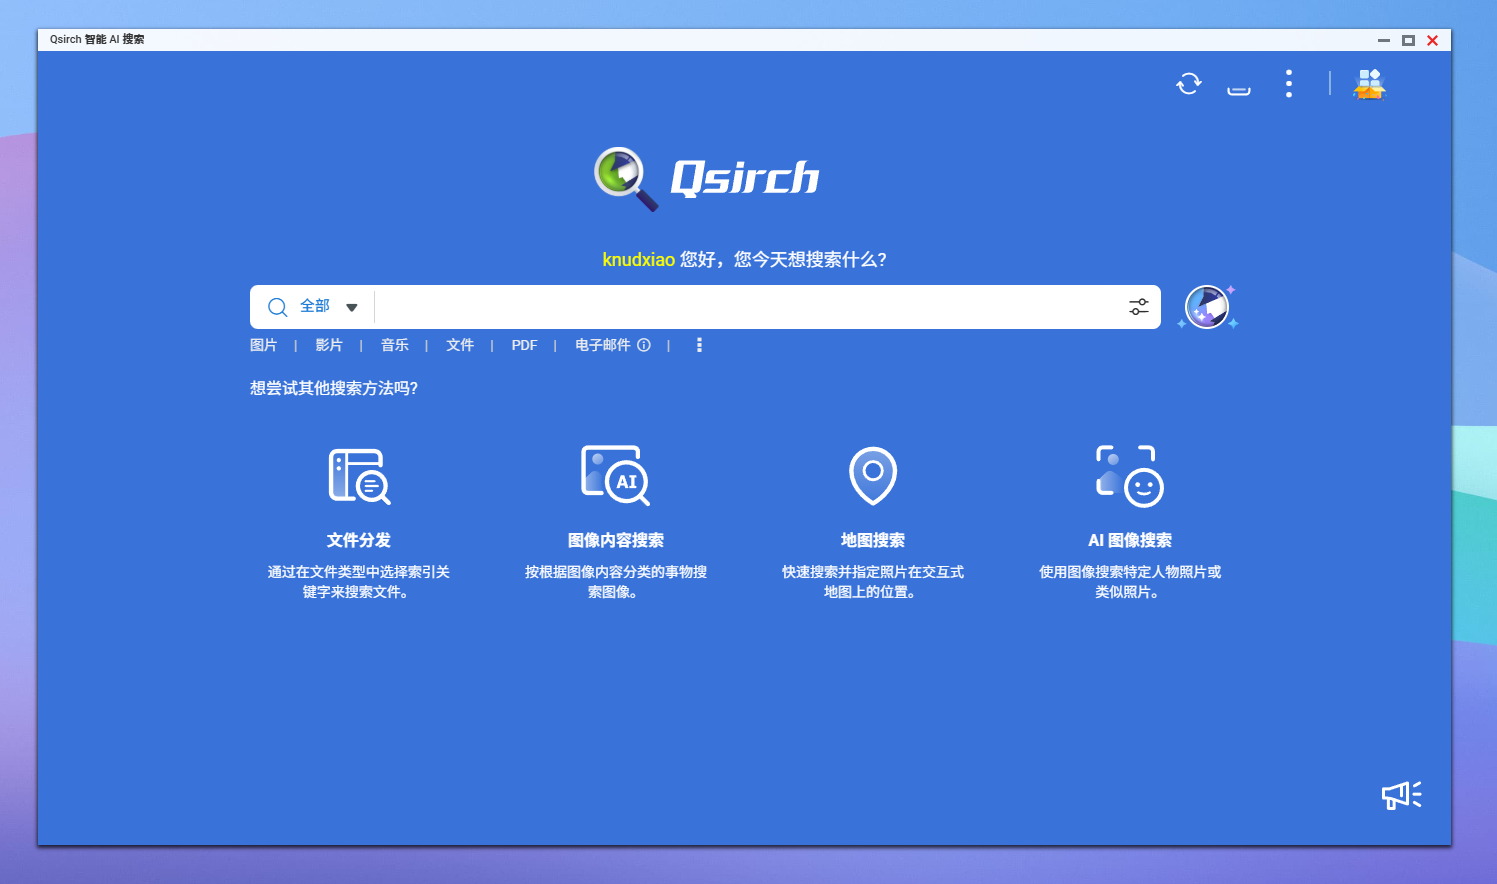
Task: Click the colorful user community icon
Action: pyautogui.click(x=1369, y=84)
